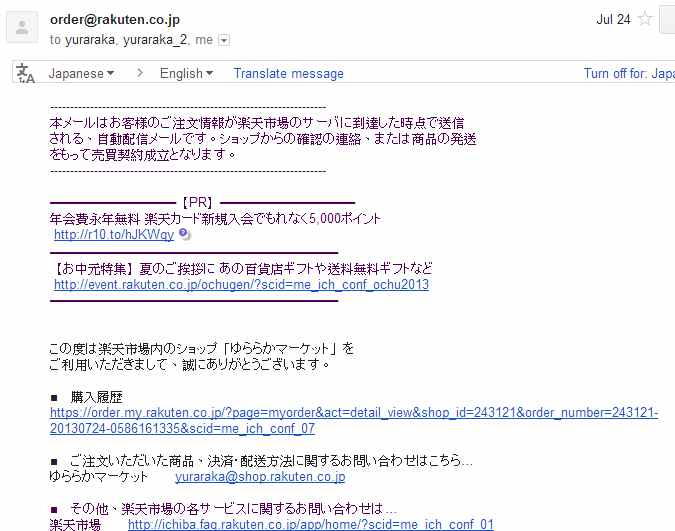The width and height of the screenshot is (675, 531).
Task: Click the ゆららかマーケット shop name before the email address
Action: point(99,477)
